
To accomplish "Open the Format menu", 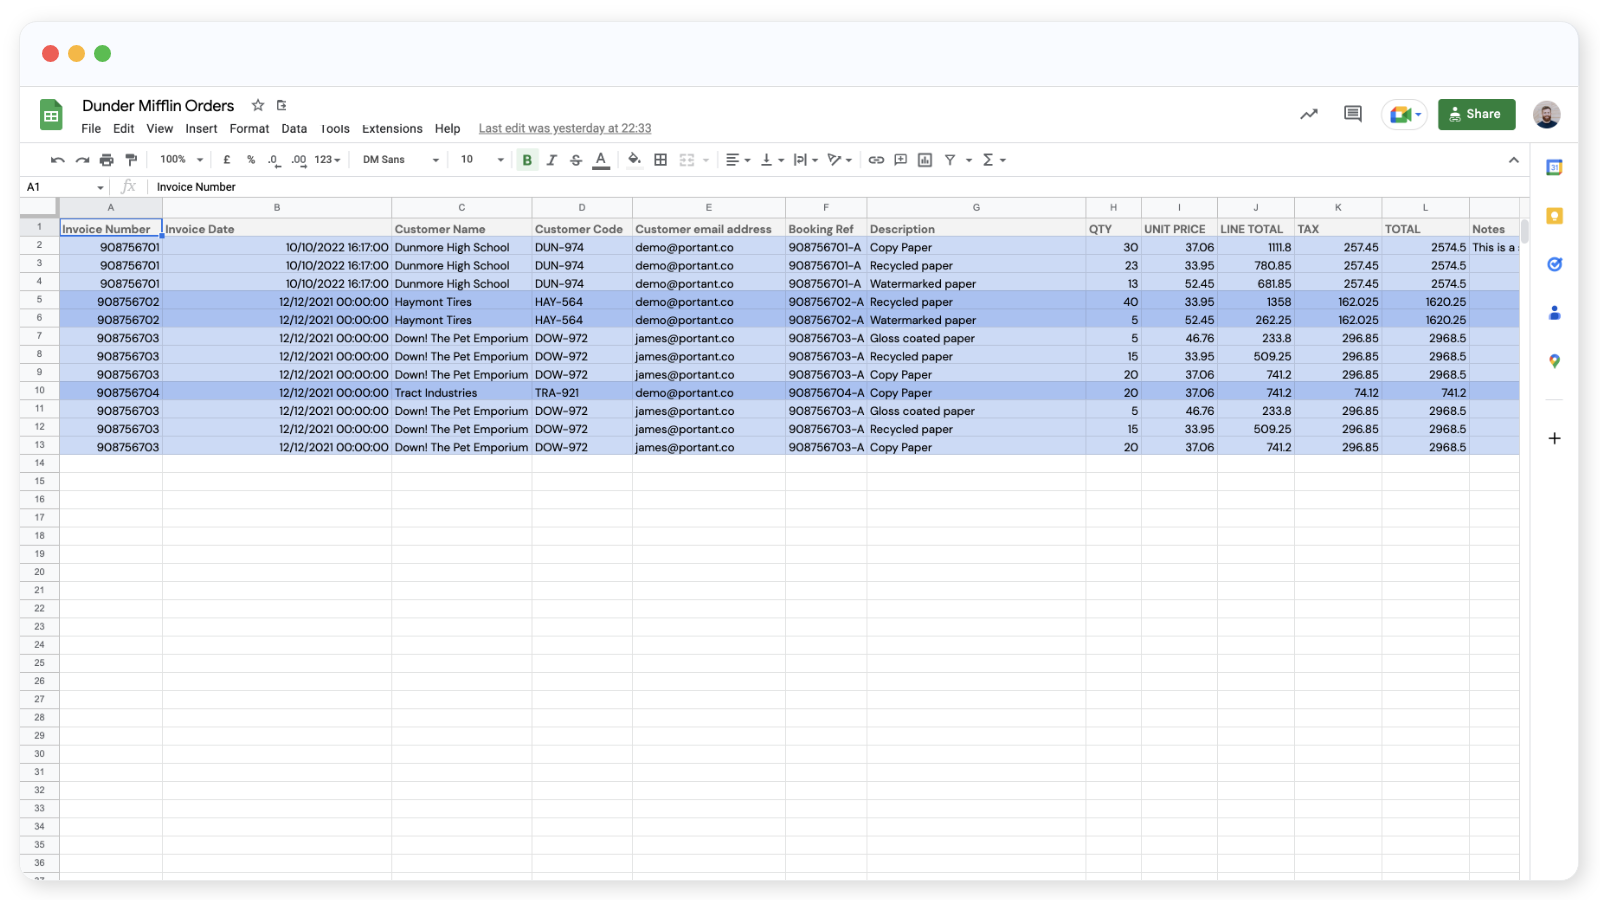I will [x=249, y=129].
